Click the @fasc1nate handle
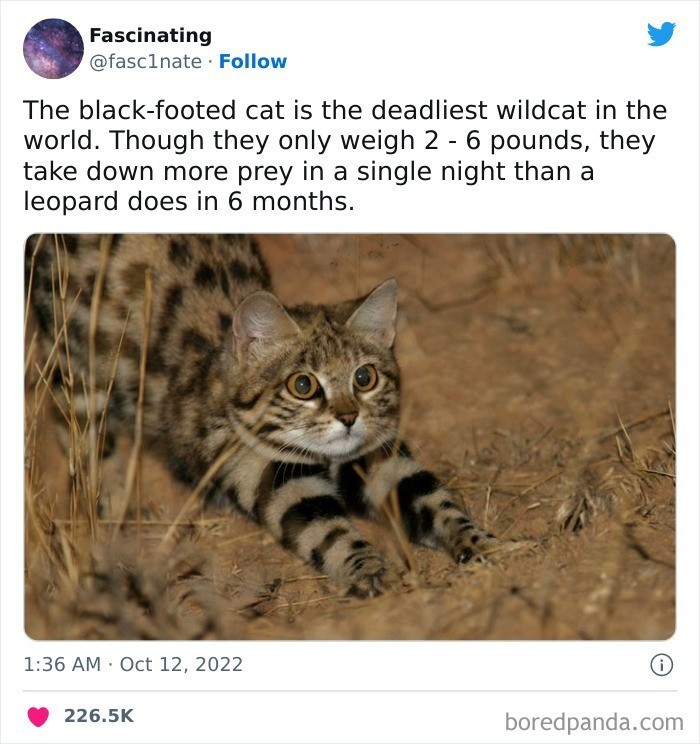Screen dimensions: 700x744 click(x=145, y=62)
